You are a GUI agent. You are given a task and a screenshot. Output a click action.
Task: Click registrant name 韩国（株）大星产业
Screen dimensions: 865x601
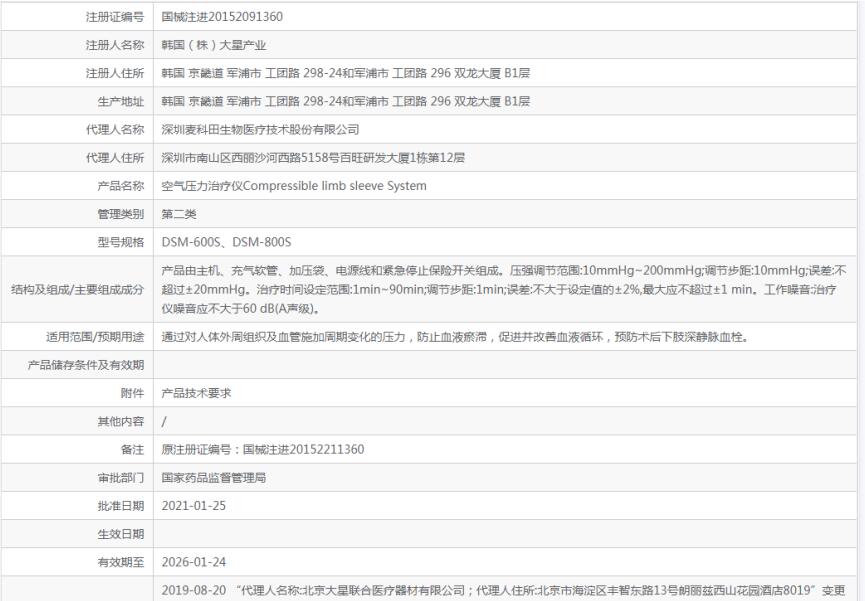coord(213,45)
